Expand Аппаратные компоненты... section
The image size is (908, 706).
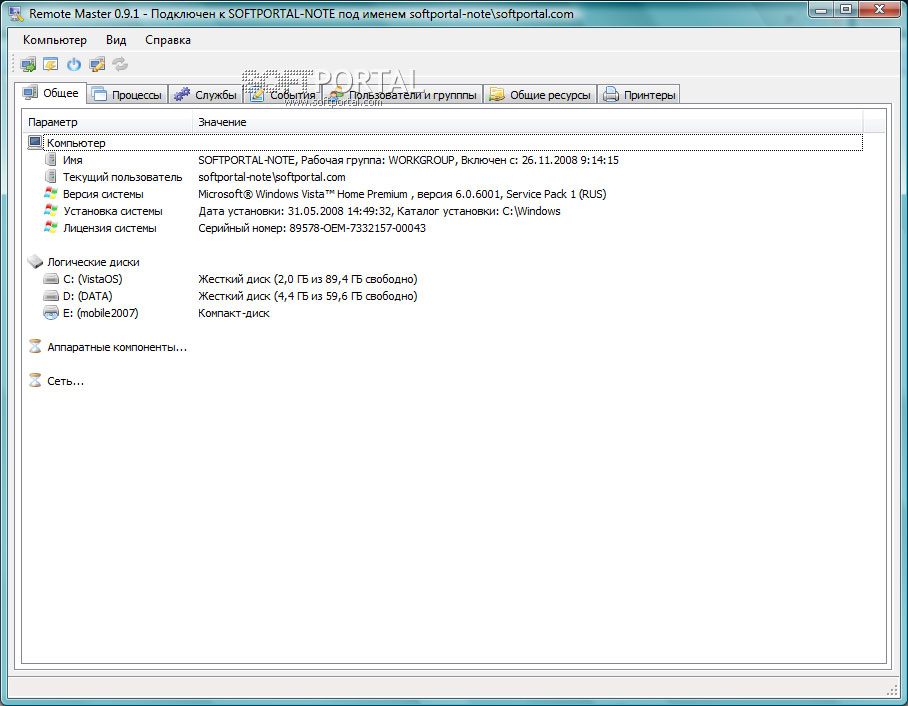(117, 347)
